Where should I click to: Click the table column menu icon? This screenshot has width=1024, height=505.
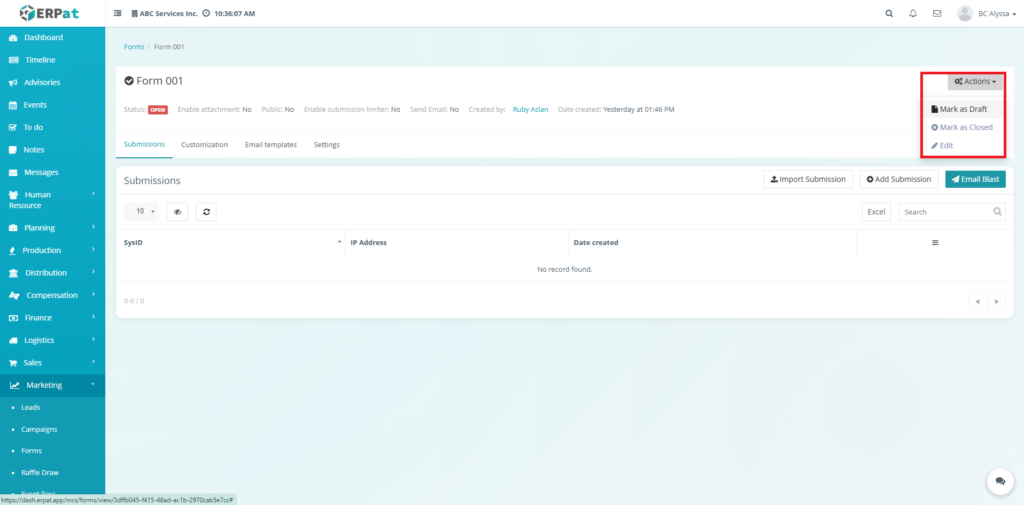[x=935, y=243]
